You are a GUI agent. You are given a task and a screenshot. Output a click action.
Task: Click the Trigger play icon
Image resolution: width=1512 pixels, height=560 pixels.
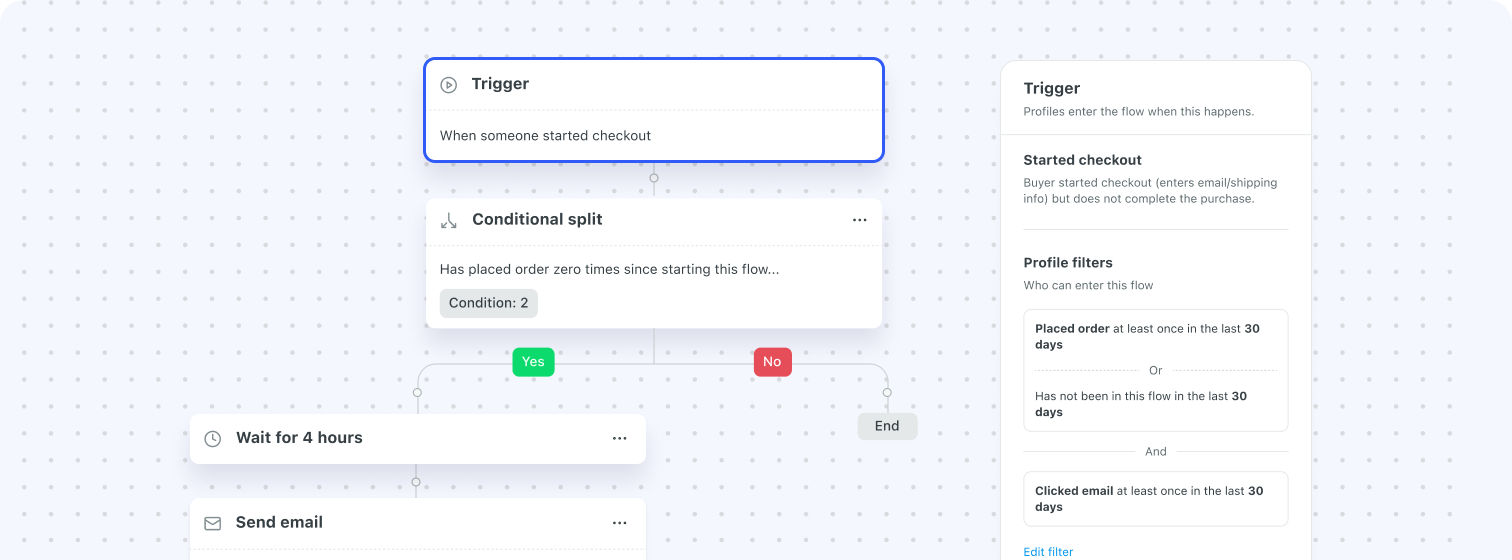click(x=449, y=85)
